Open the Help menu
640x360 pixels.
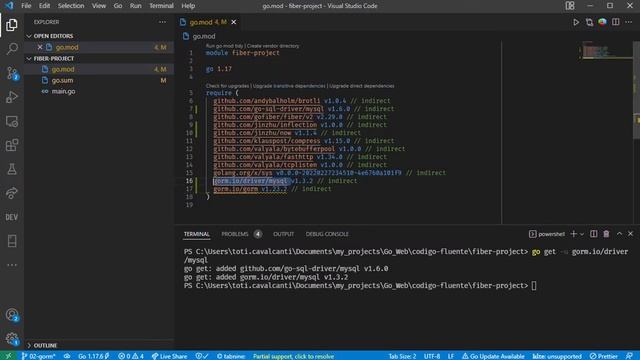click(x=188, y=6)
